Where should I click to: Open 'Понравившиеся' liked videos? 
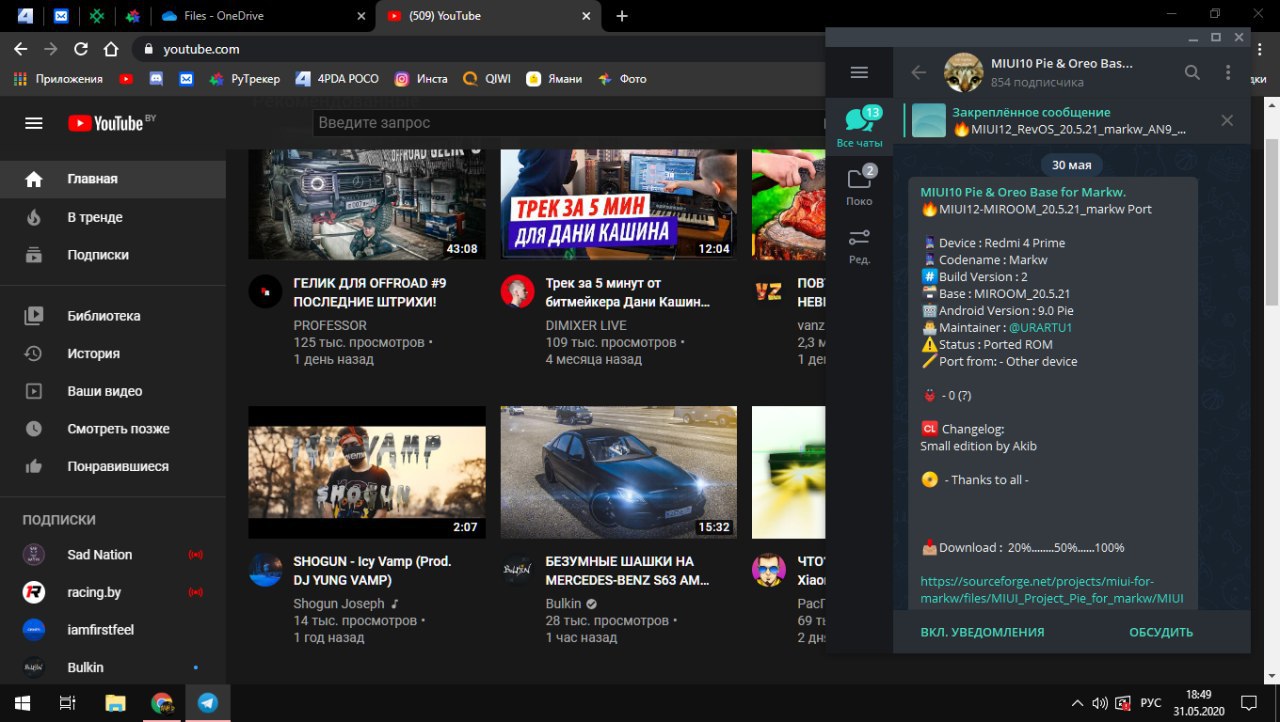pos(112,466)
